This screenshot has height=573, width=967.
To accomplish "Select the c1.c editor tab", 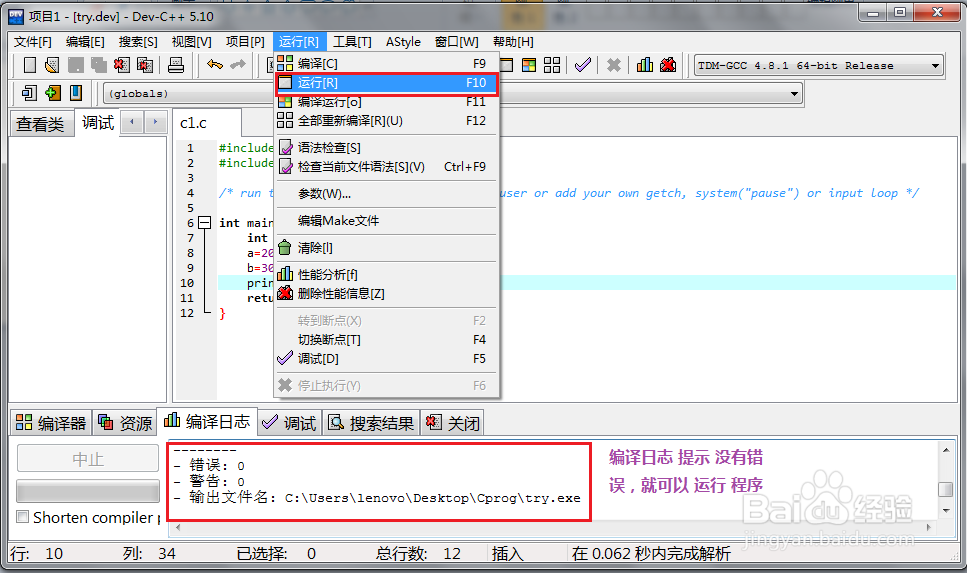I will 206,123.
